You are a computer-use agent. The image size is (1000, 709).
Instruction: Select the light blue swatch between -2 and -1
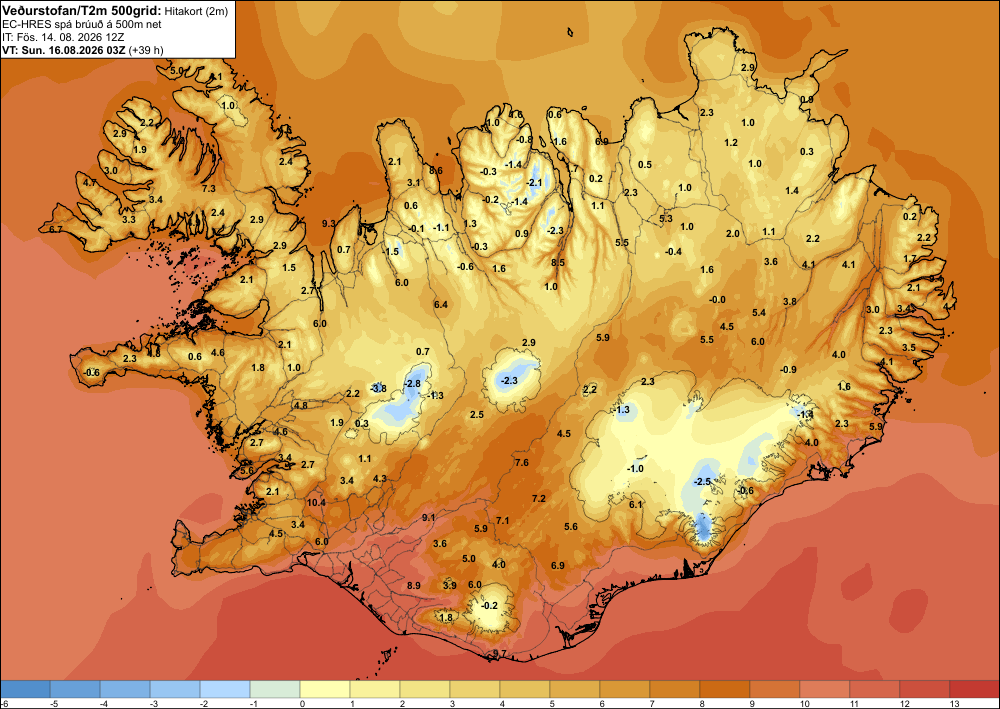click(224, 689)
